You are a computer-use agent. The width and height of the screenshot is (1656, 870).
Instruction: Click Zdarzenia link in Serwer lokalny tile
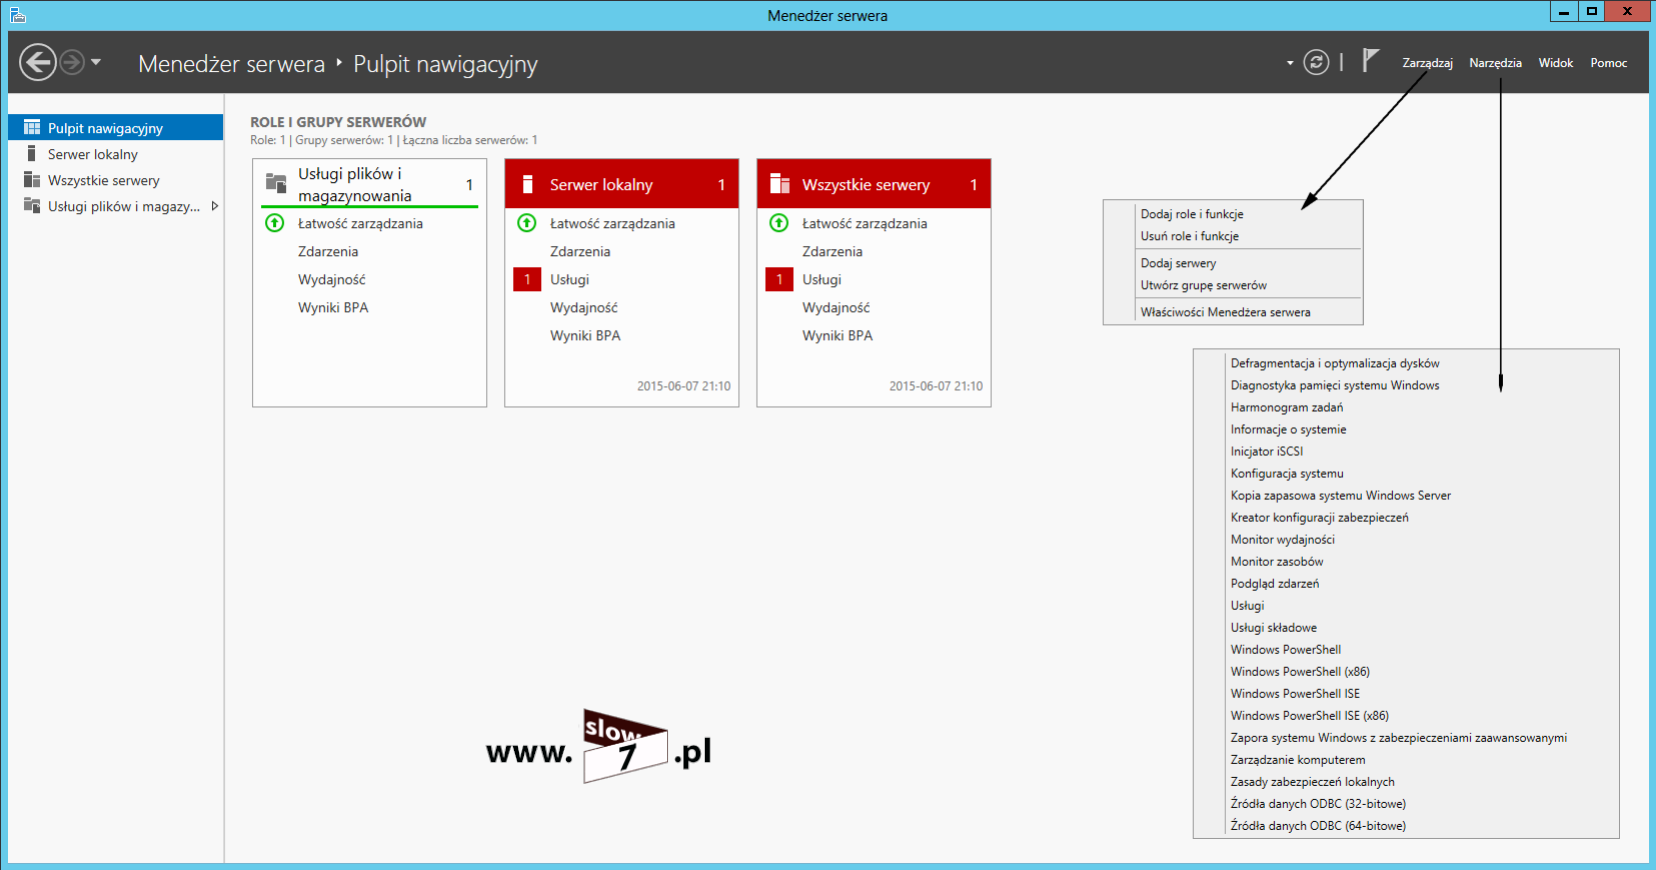click(x=580, y=252)
